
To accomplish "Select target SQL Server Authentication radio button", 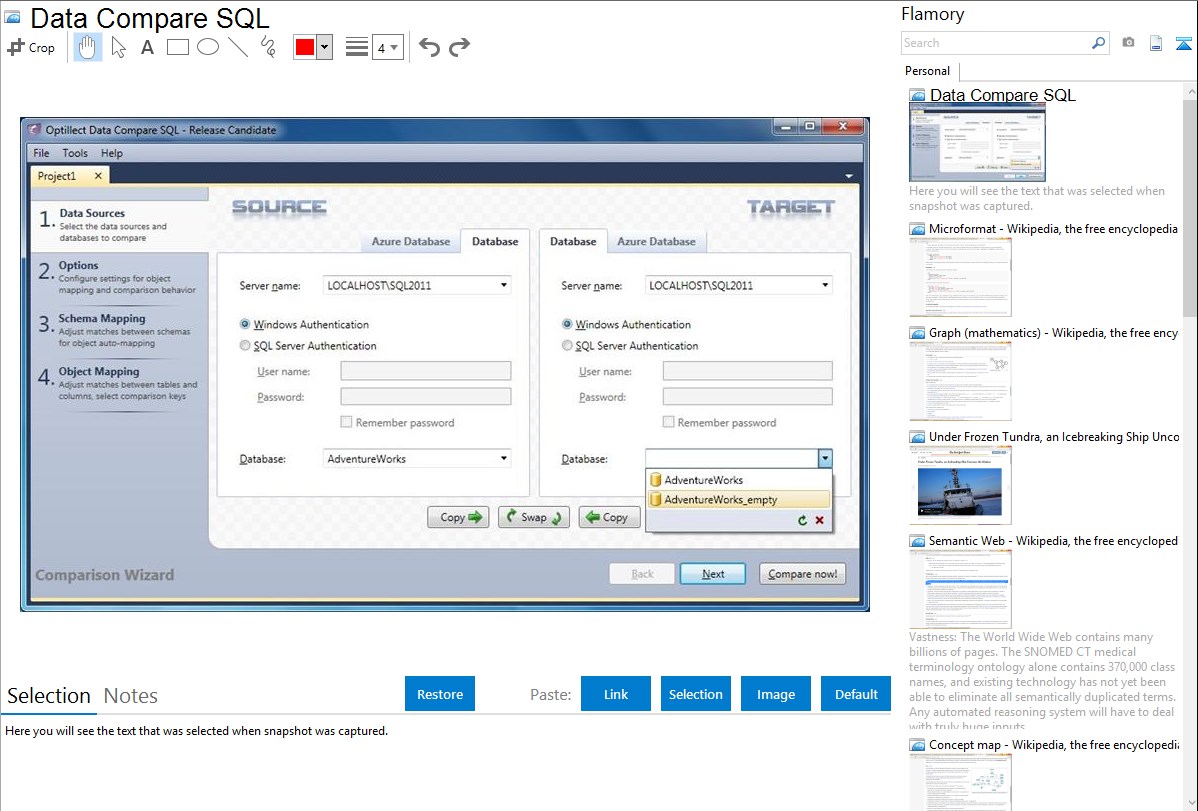I will click(x=567, y=345).
